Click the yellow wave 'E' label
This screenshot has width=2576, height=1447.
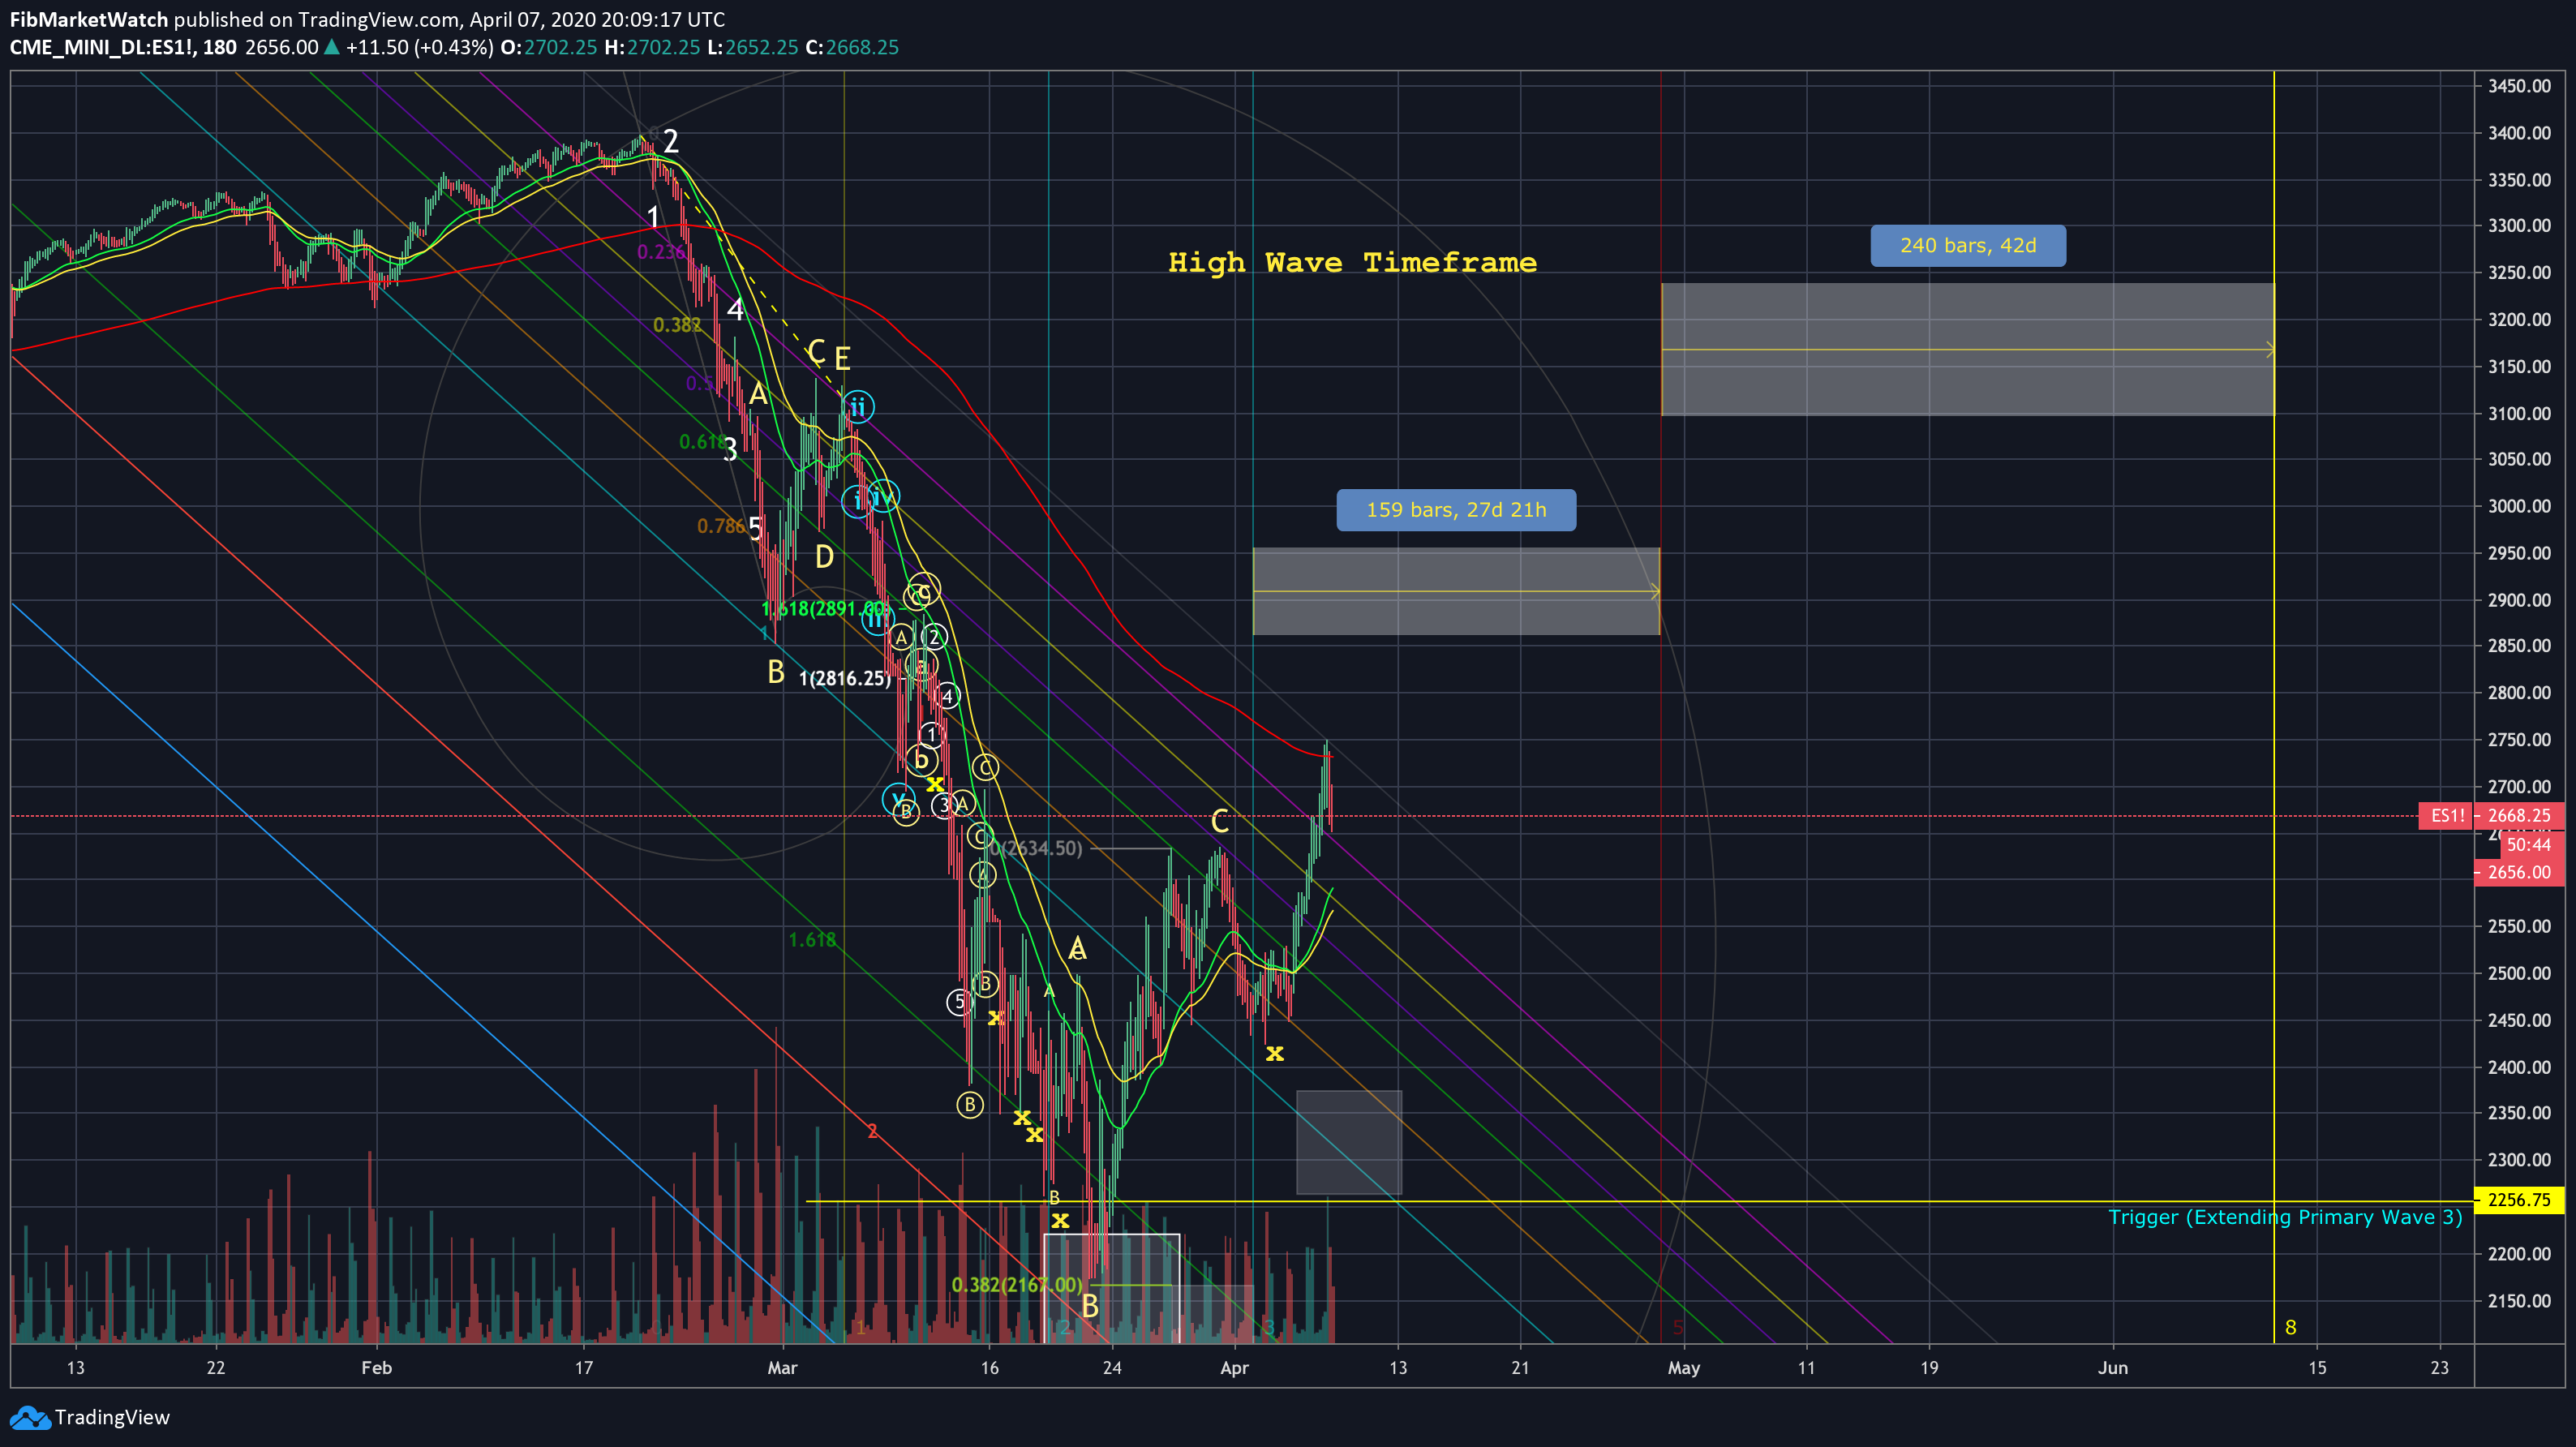pyautogui.click(x=842, y=358)
